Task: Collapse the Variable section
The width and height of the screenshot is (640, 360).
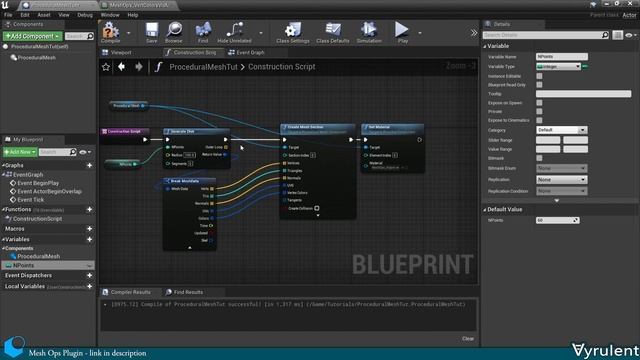Action: pos(485,47)
